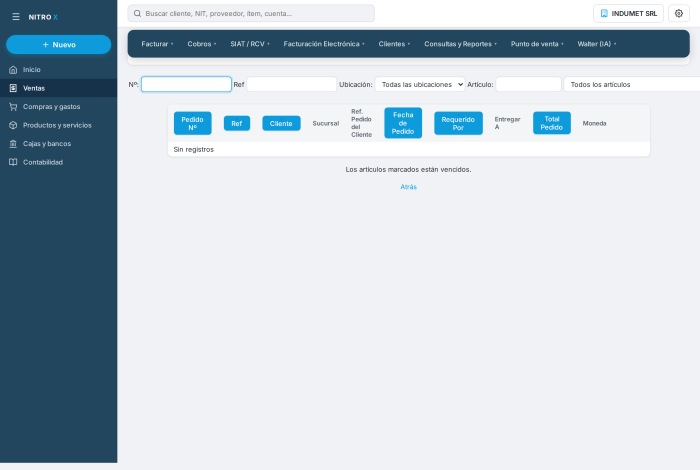Expand the SIAT / RCV menu
Viewport: 700px width, 470px height.
click(x=250, y=44)
